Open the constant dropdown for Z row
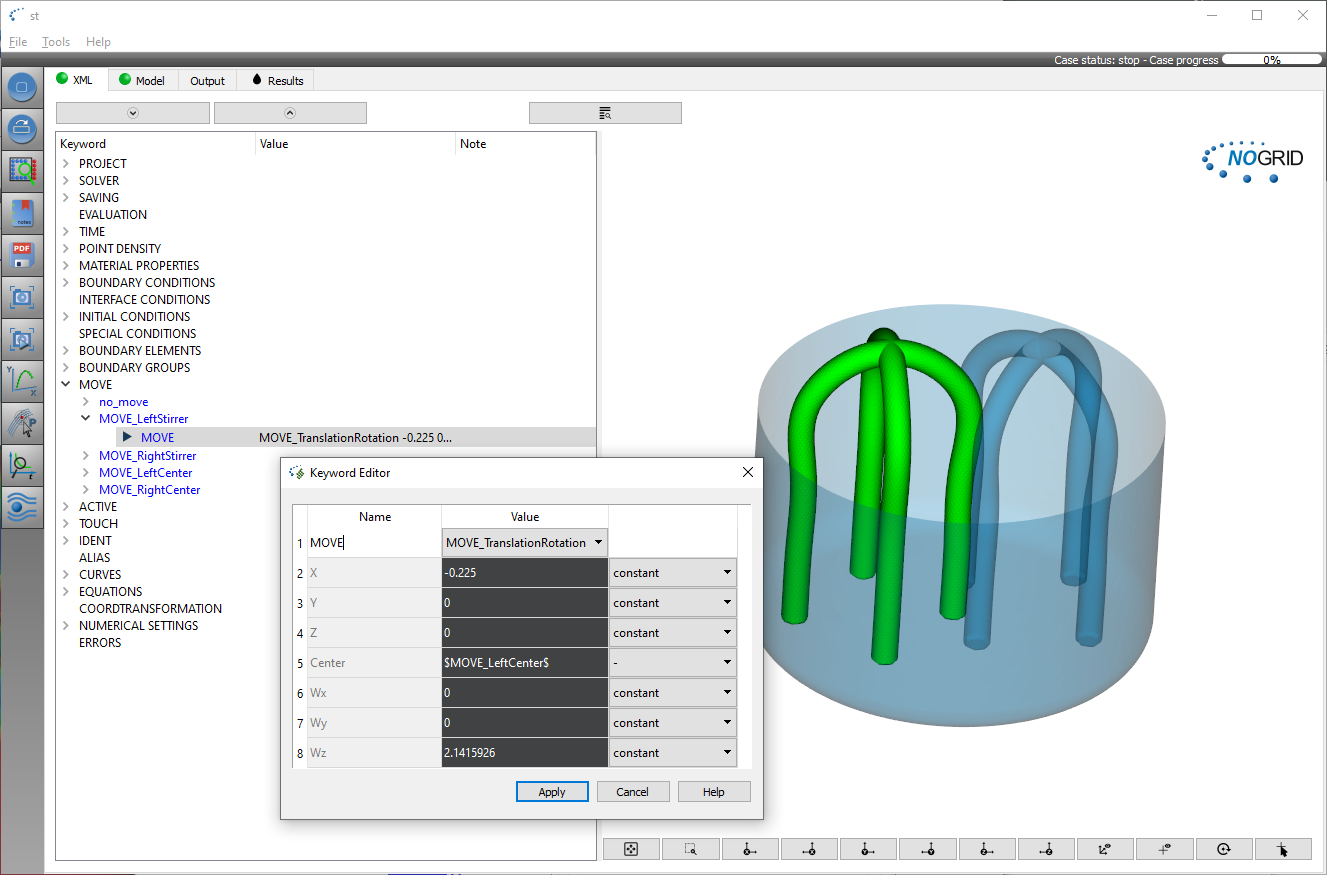 (x=673, y=633)
